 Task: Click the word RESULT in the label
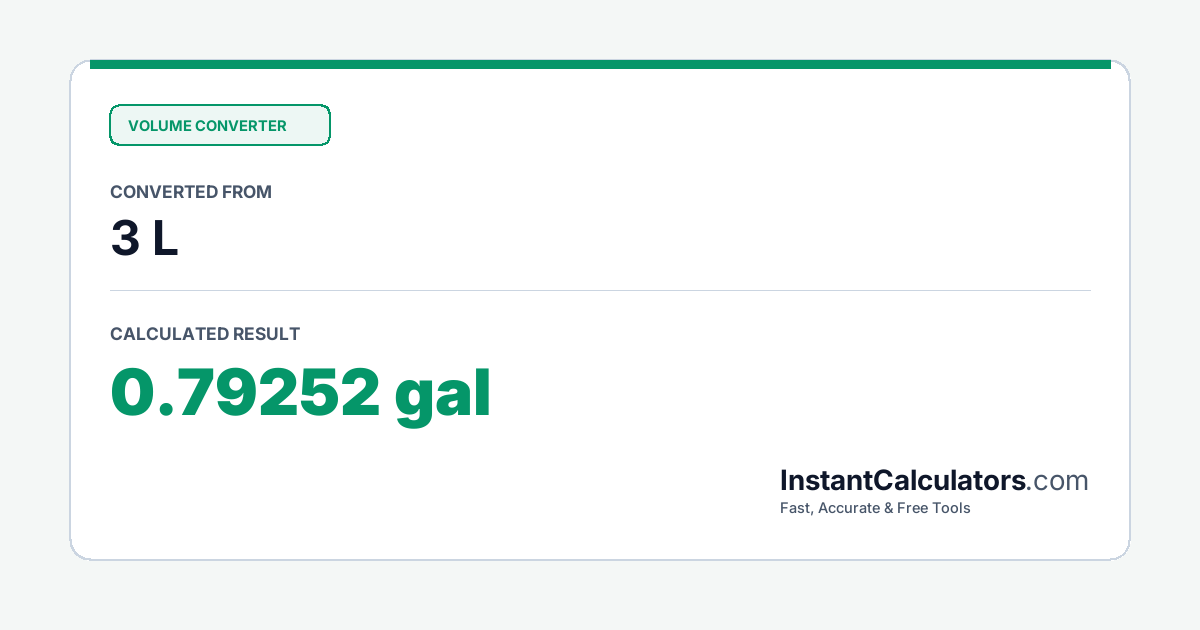[x=266, y=334]
